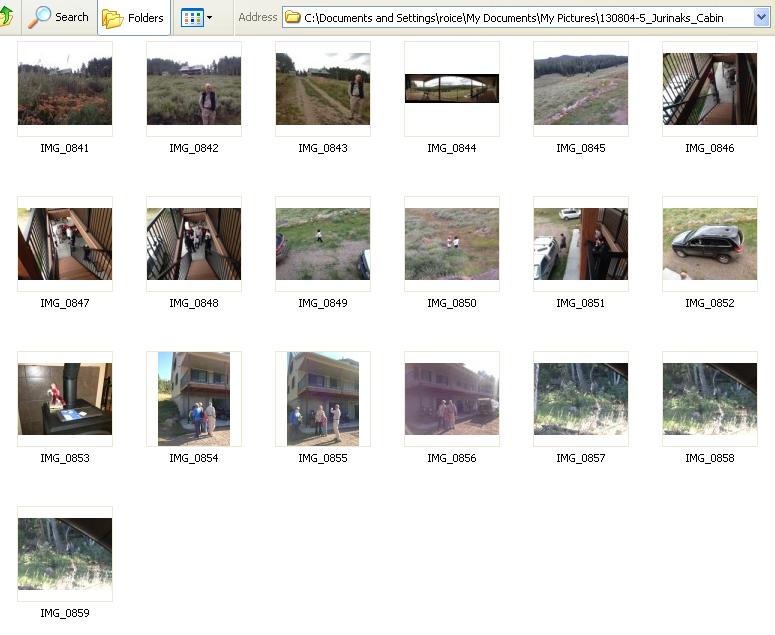Select the IMG_0855 thumbnail
775x635 pixels.
click(323, 399)
